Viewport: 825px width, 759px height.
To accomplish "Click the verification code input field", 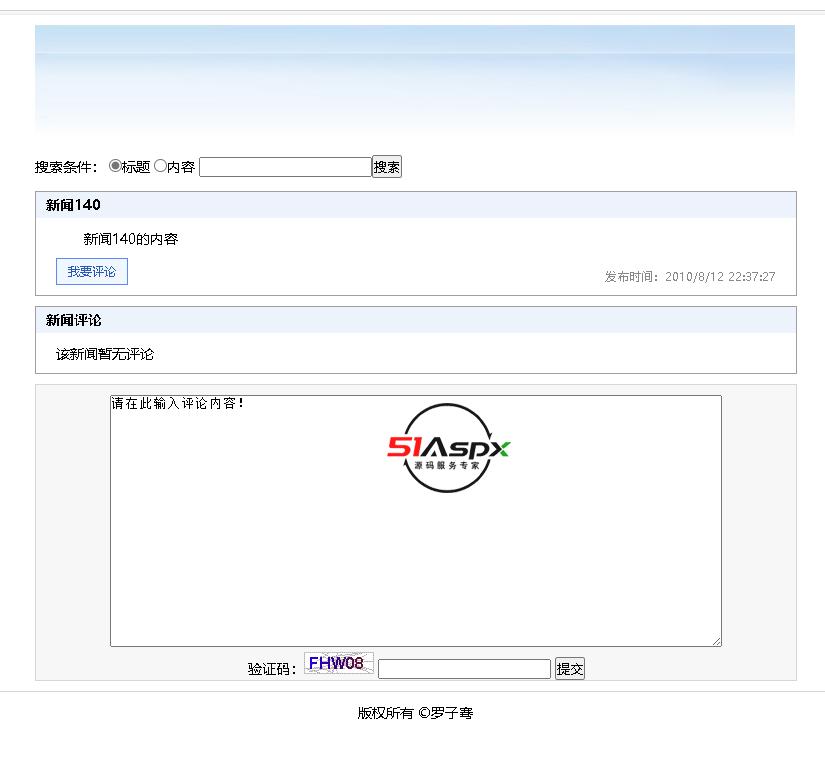I will point(464,669).
